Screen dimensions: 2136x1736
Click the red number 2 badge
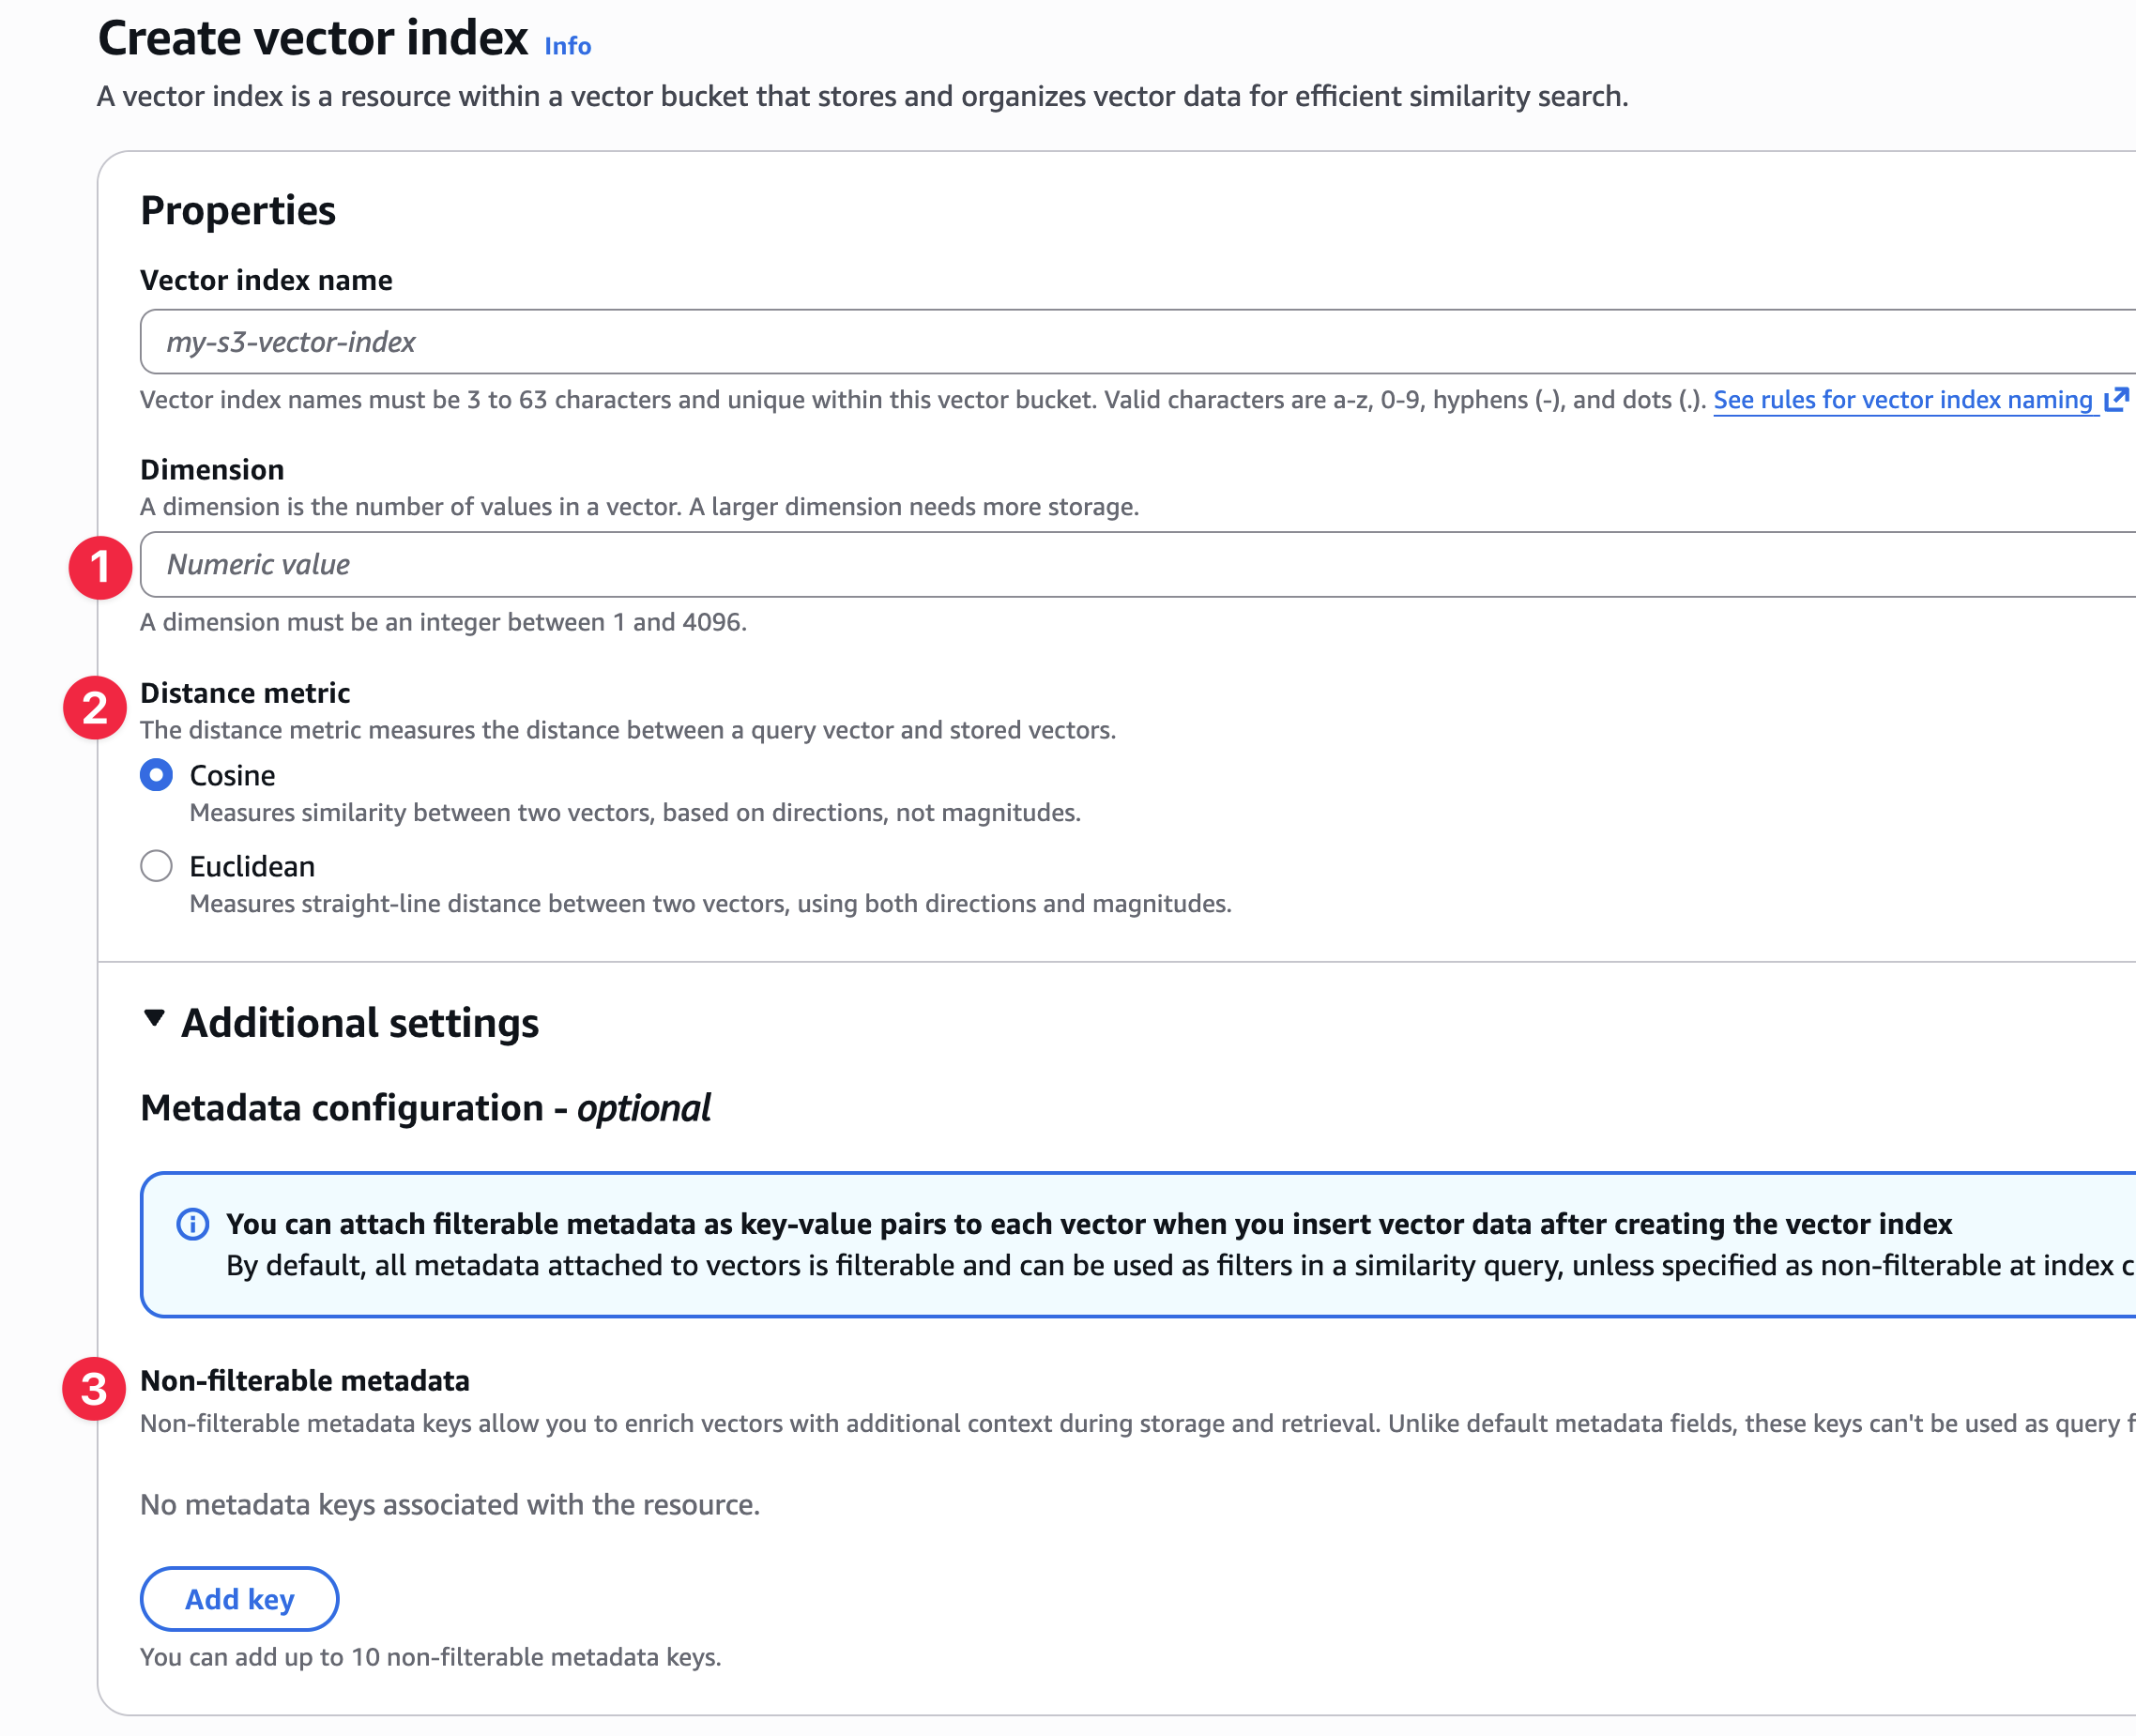(95, 708)
